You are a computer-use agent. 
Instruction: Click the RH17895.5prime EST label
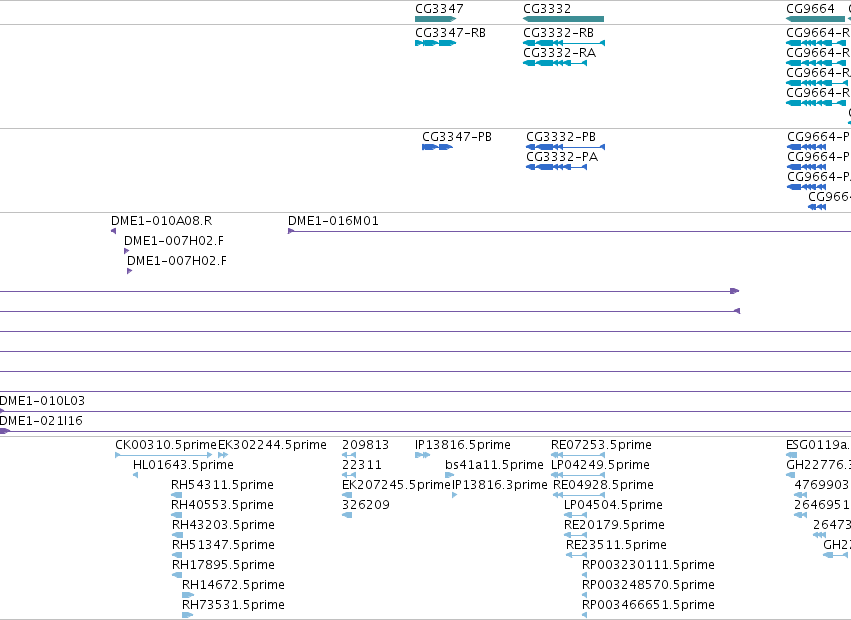(223, 565)
